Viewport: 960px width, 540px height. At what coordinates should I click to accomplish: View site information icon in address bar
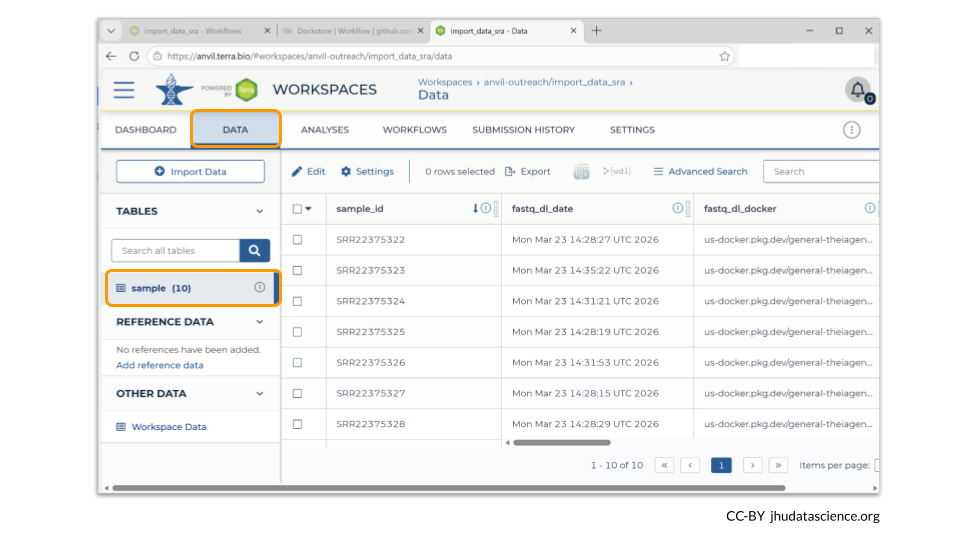[x=157, y=56]
